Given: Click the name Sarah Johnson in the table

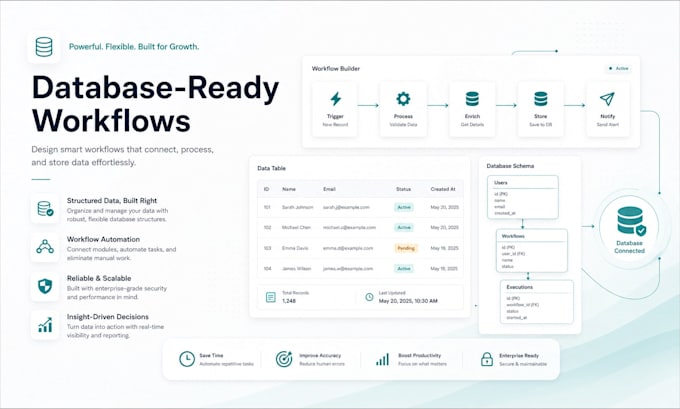Looking at the screenshot, I should [298, 207].
